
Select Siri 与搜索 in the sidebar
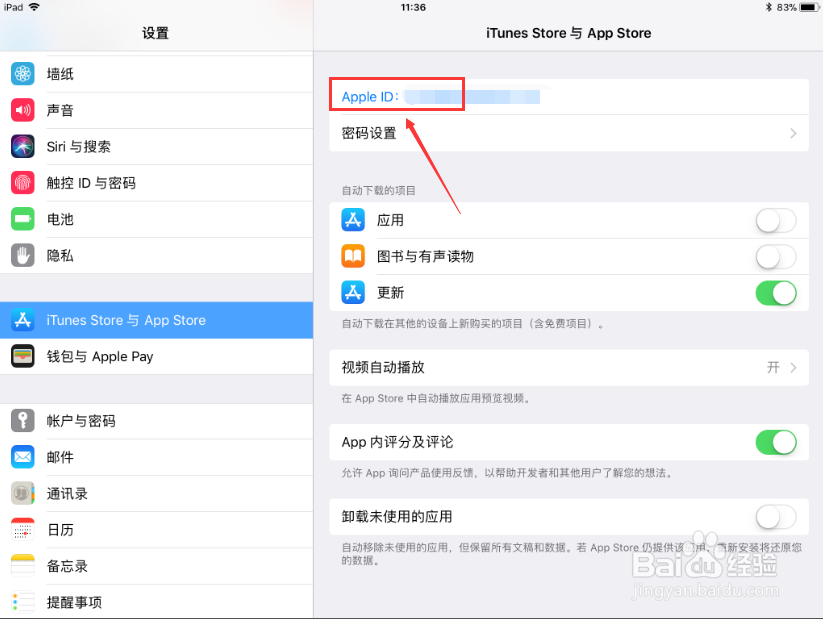156,146
